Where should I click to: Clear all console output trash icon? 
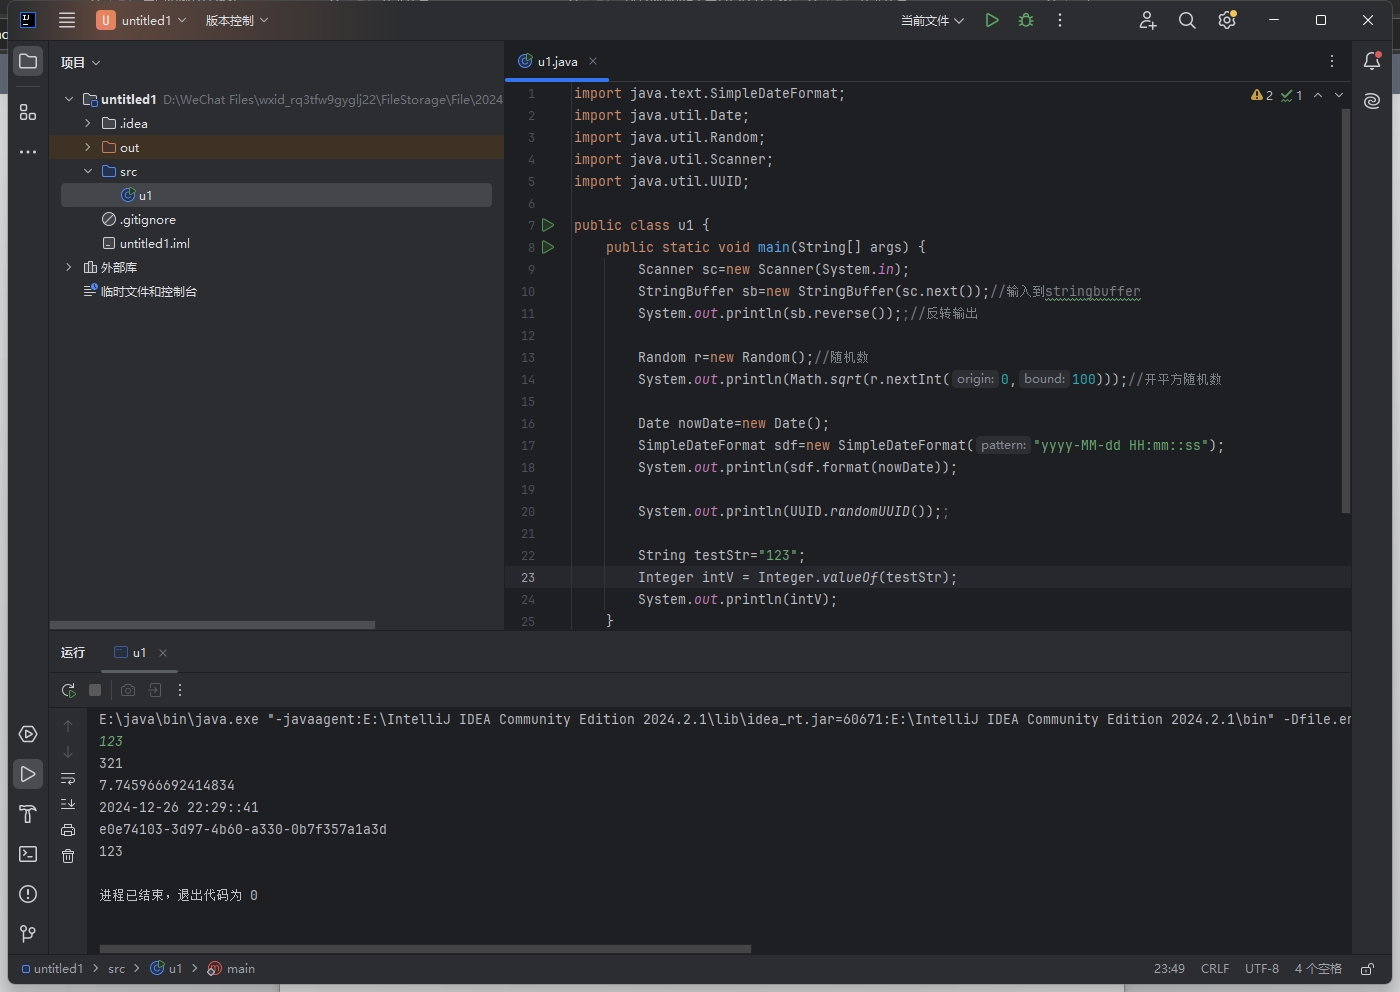coord(68,856)
